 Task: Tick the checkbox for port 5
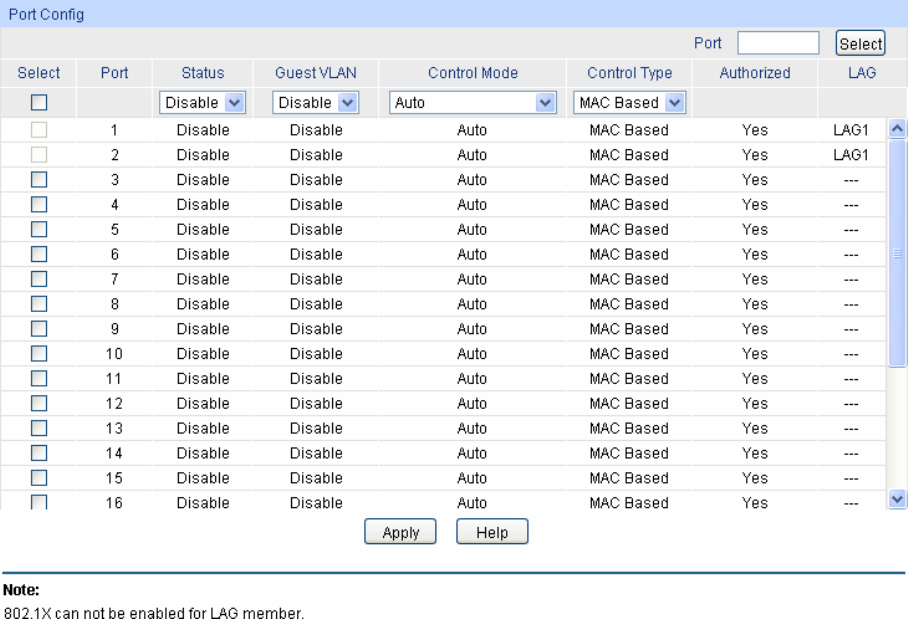(39, 230)
